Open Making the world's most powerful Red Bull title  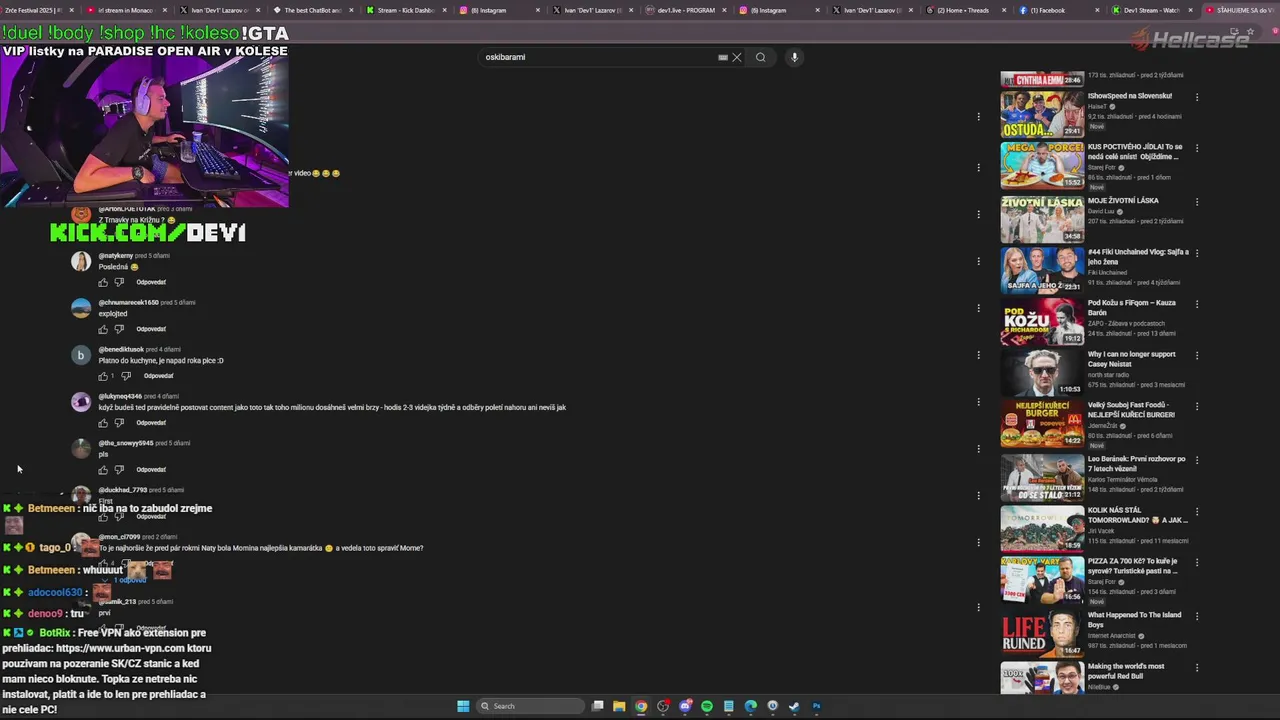point(1127,671)
